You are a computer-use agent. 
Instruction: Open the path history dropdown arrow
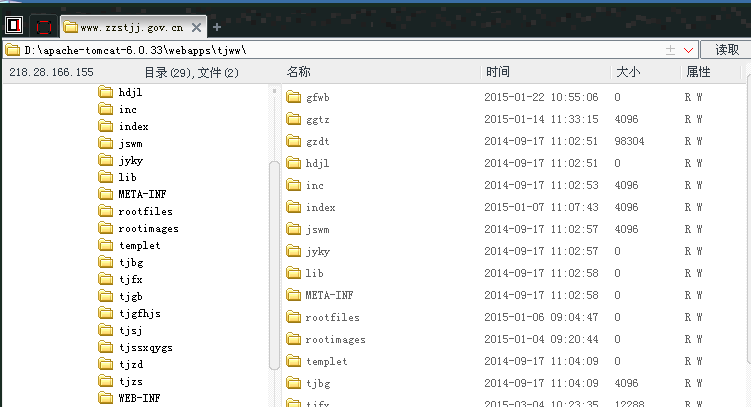pyautogui.click(x=689, y=50)
